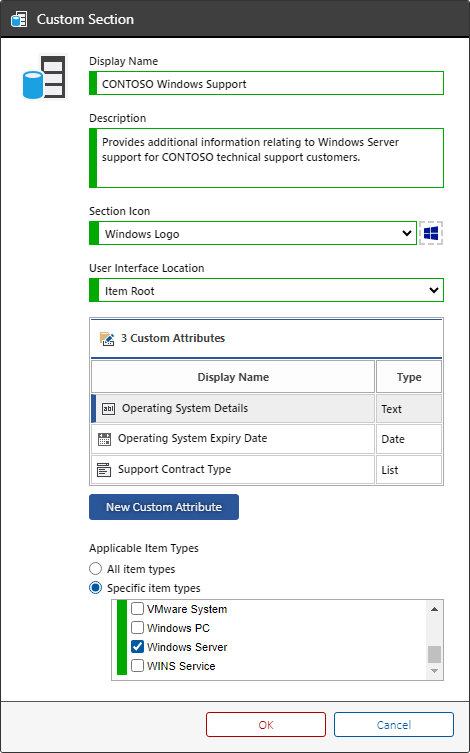Sort by the Display Name column header
The width and height of the screenshot is (470, 753).
pos(233,377)
